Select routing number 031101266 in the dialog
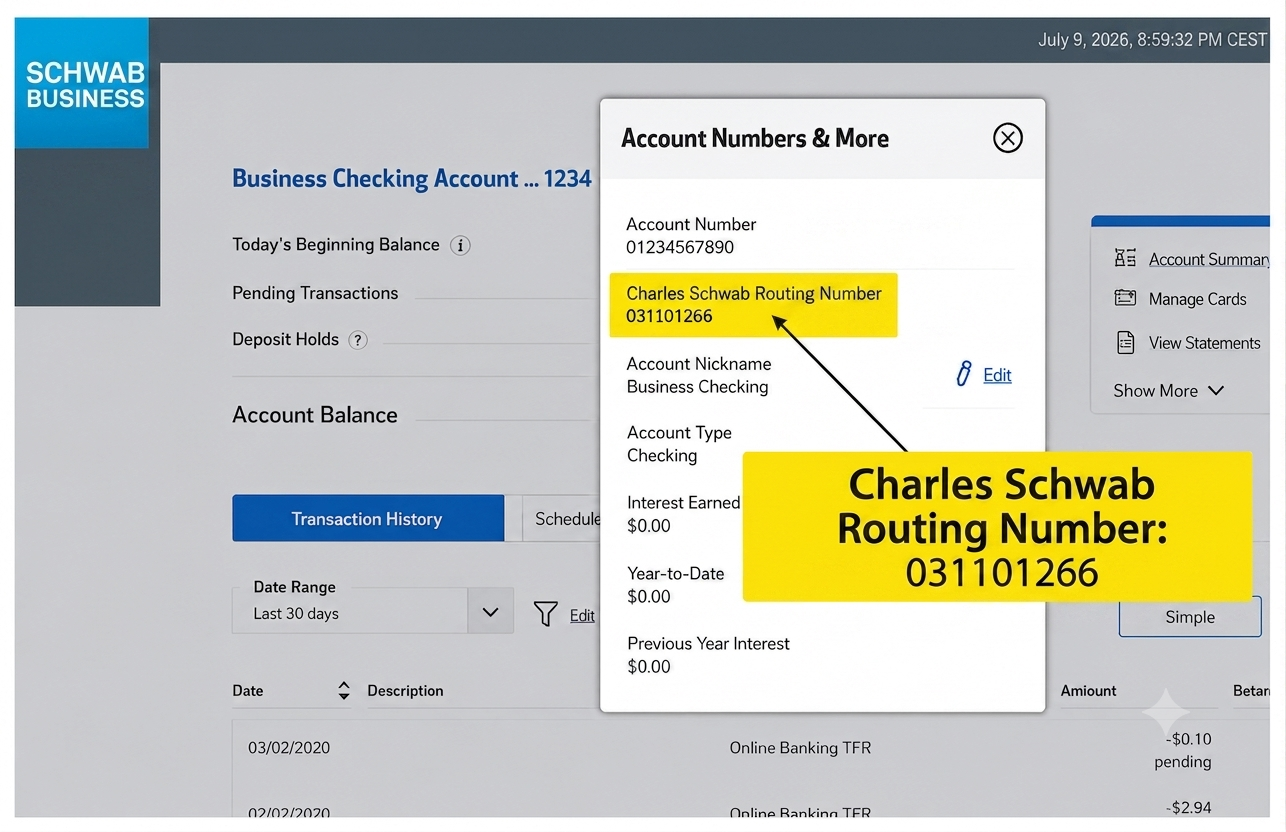 669,317
